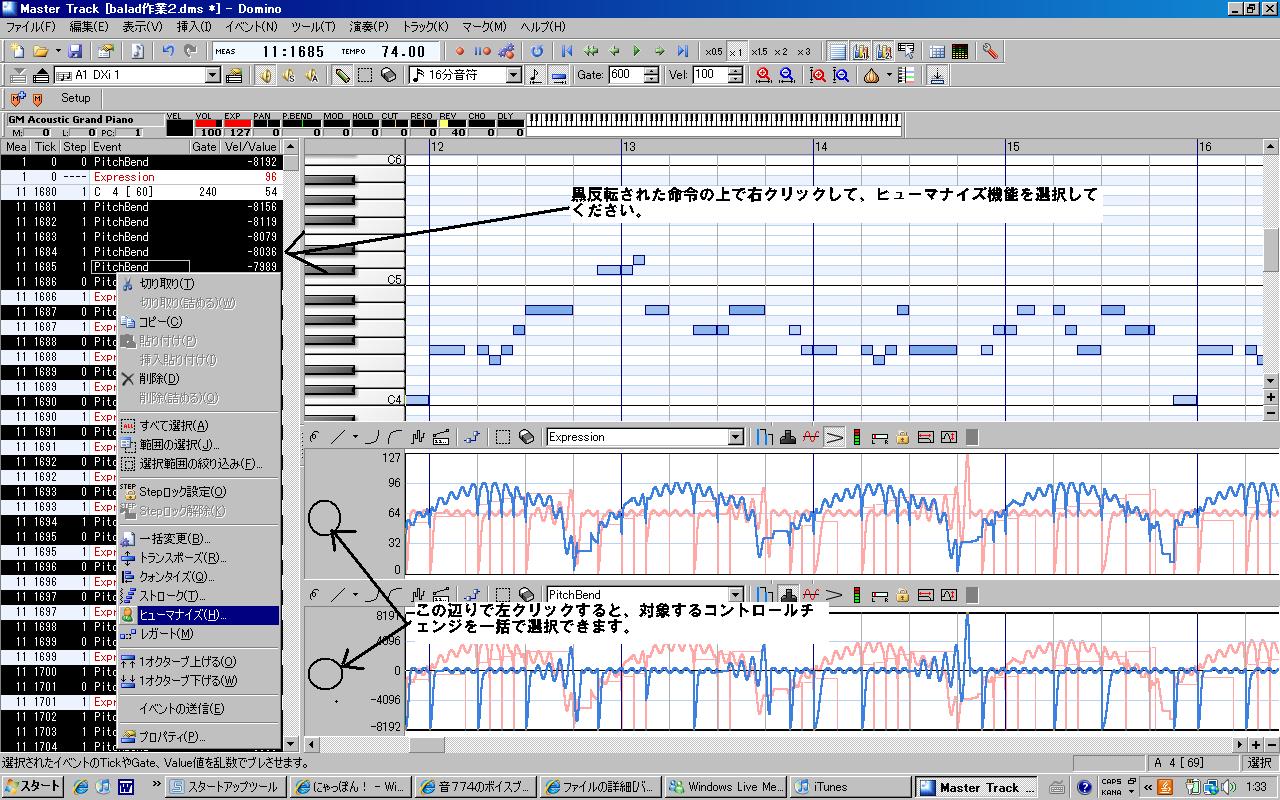Toggle the rectangle selection tool
Screen dimensions: 1280x800
pyautogui.click(x=366, y=75)
